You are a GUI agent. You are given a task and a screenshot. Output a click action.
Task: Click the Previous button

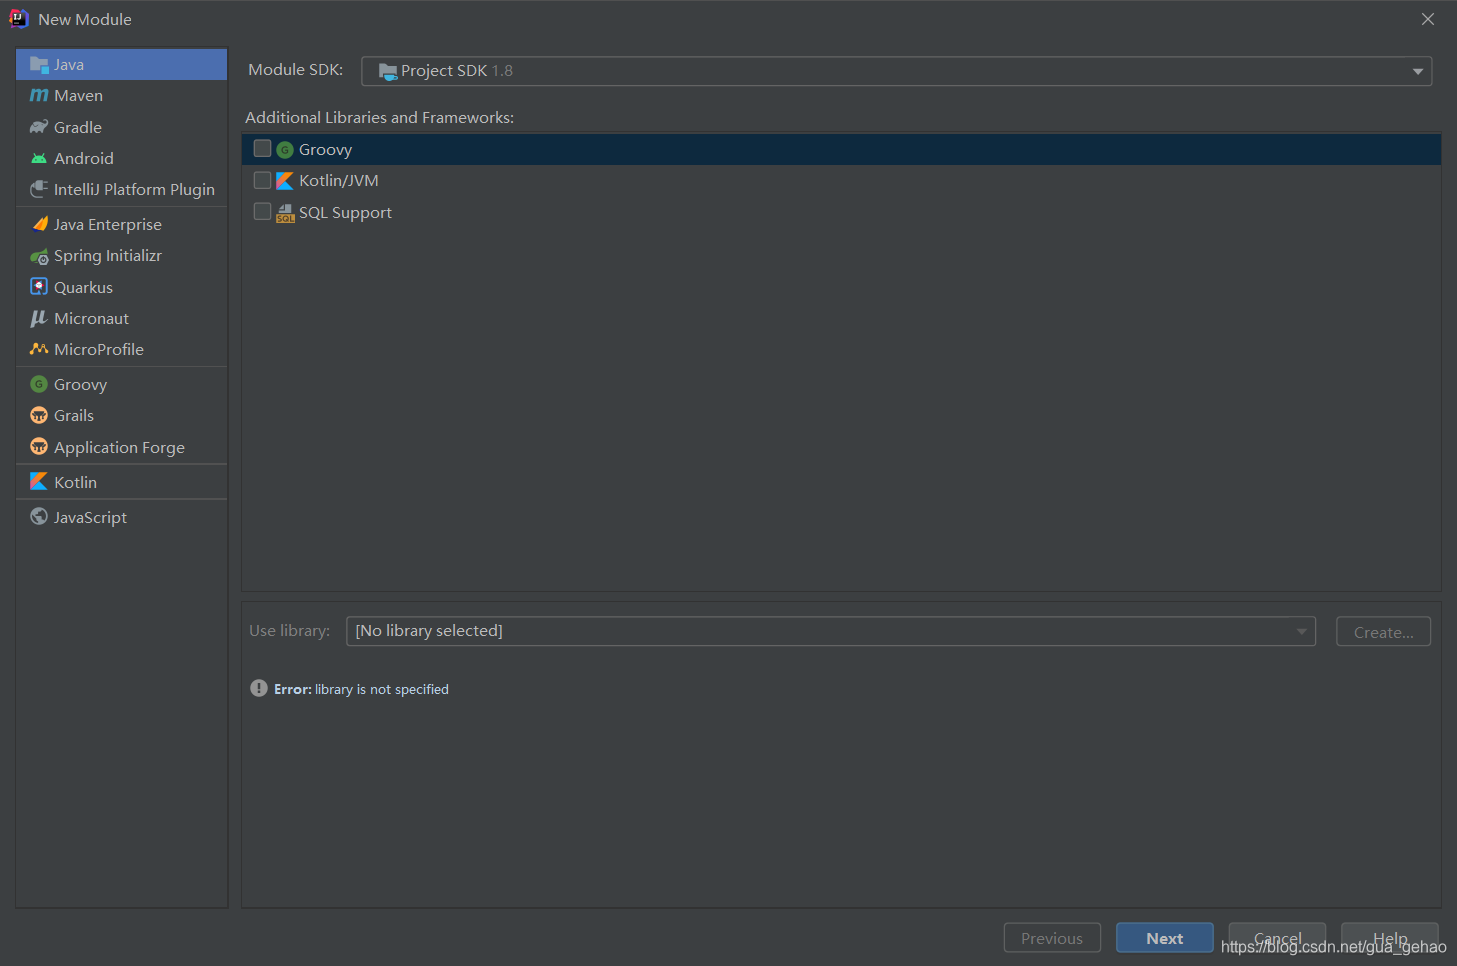pyautogui.click(x=1052, y=938)
